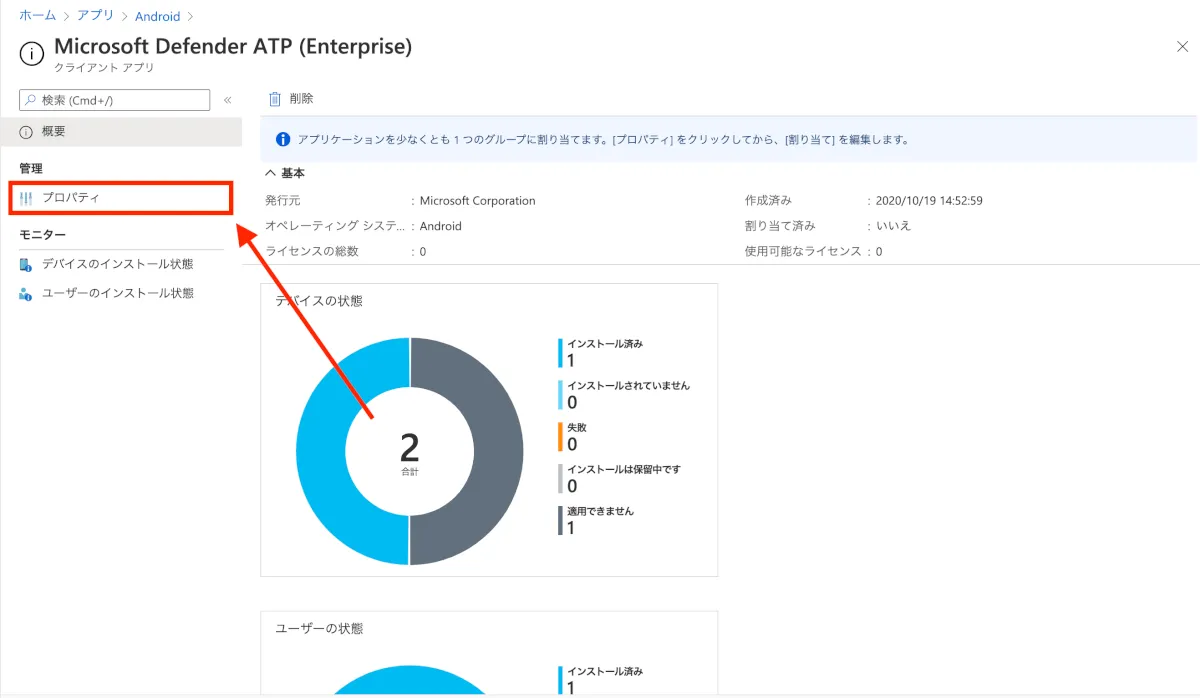Open ユーザーのインストール状態

click(117, 293)
